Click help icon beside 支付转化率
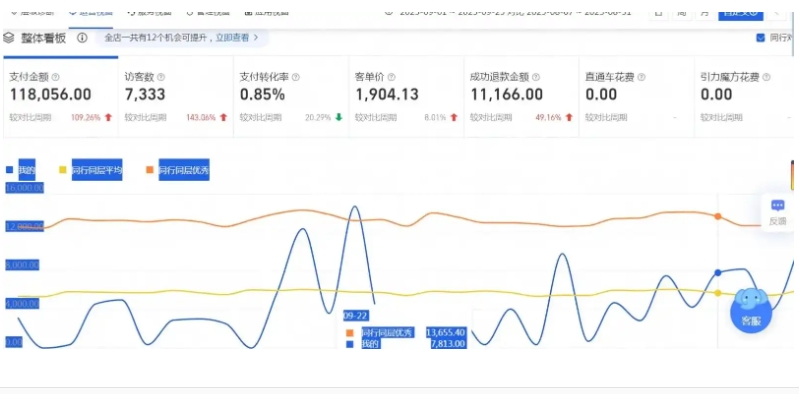Screen dimensions: 799x394 tap(296, 77)
